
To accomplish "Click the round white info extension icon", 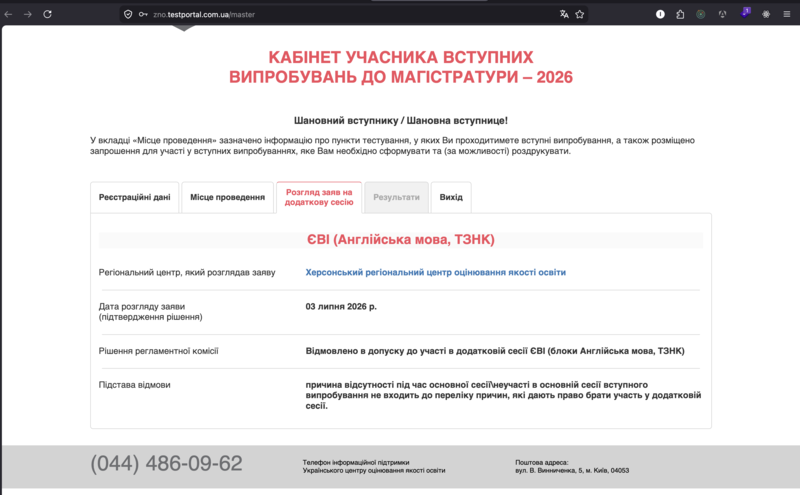I will coord(660,14).
